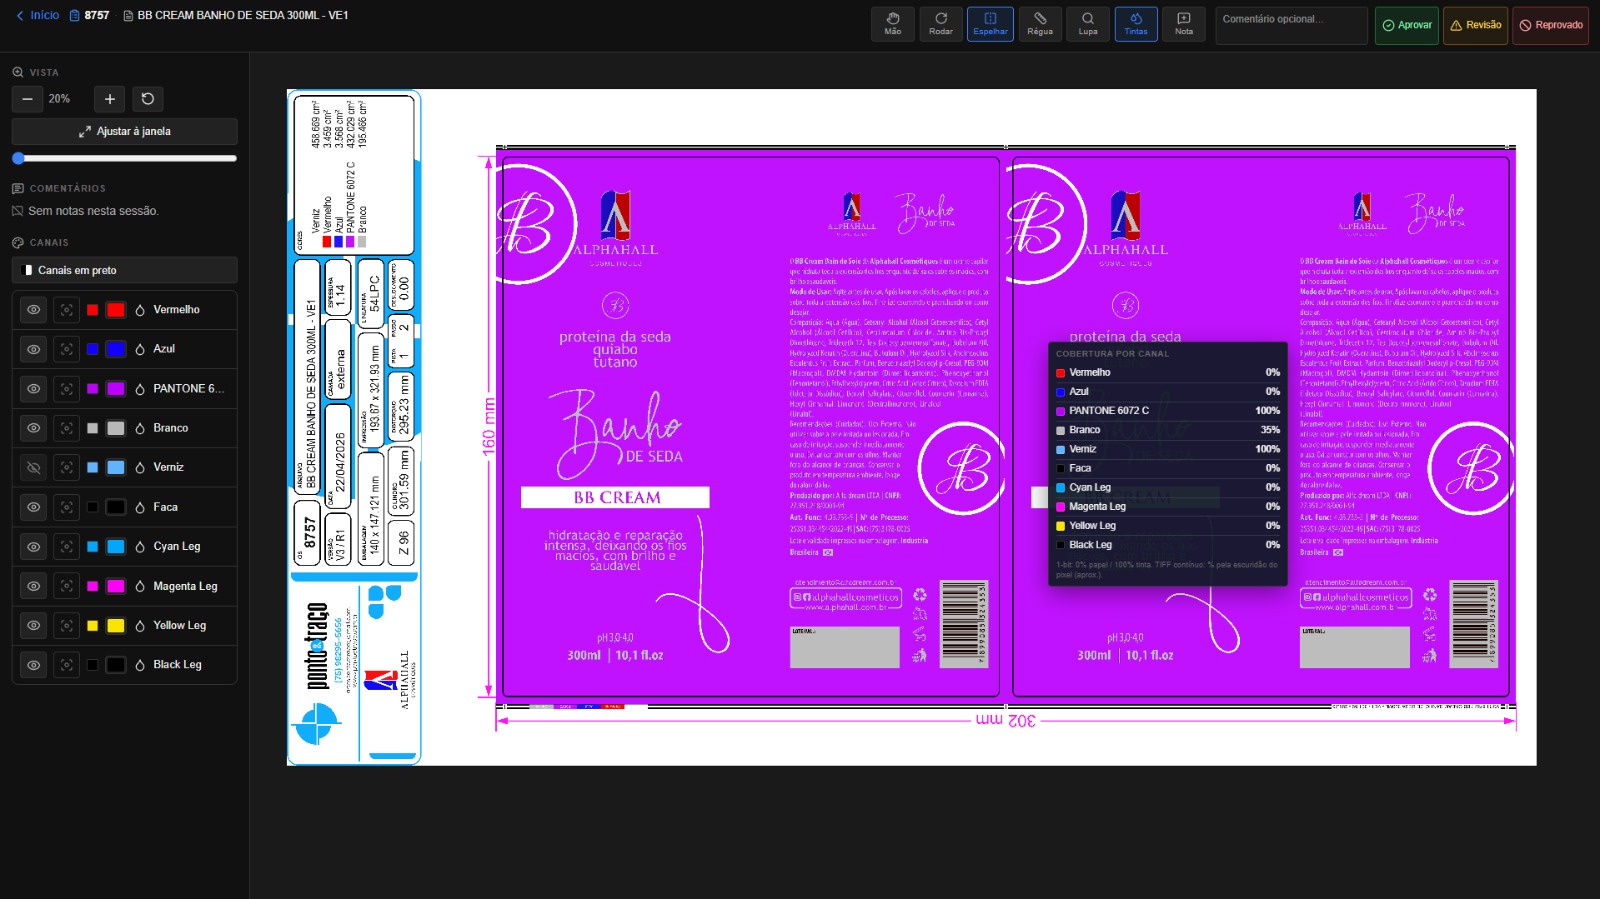Zoom out with the minus button
The height and width of the screenshot is (899, 1600).
coord(27,99)
